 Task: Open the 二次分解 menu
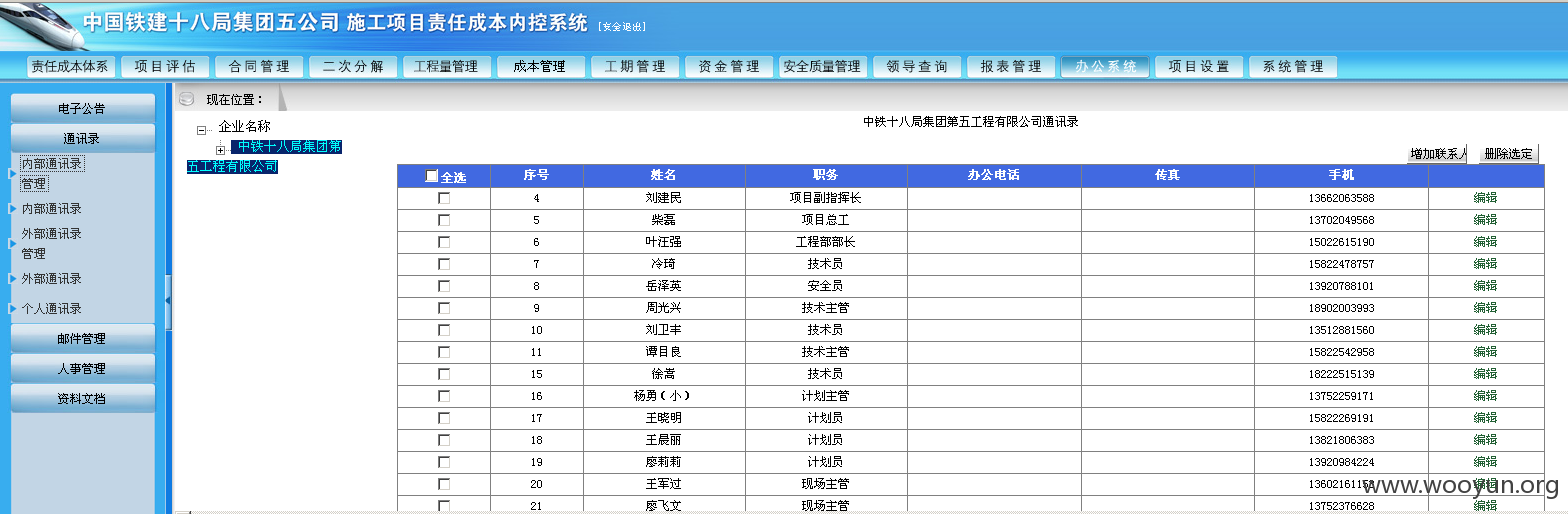(353, 66)
